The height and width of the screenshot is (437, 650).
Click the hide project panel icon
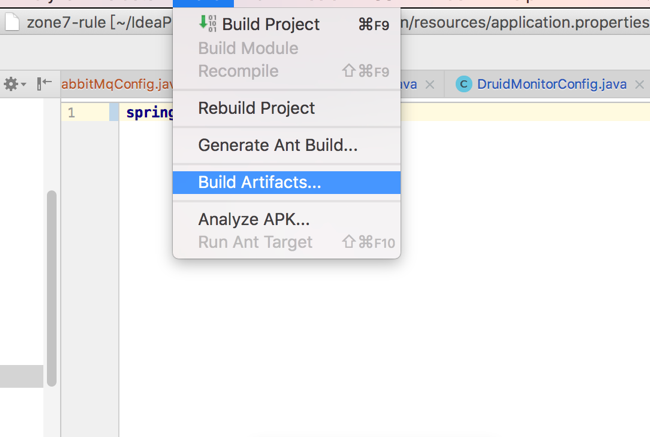click(44, 84)
